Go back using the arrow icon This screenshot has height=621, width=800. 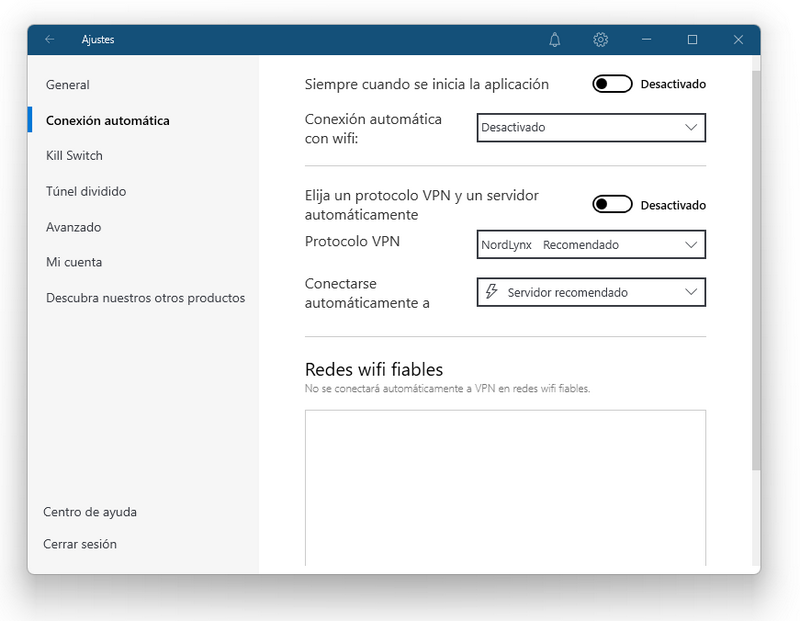(x=49, y=39)
